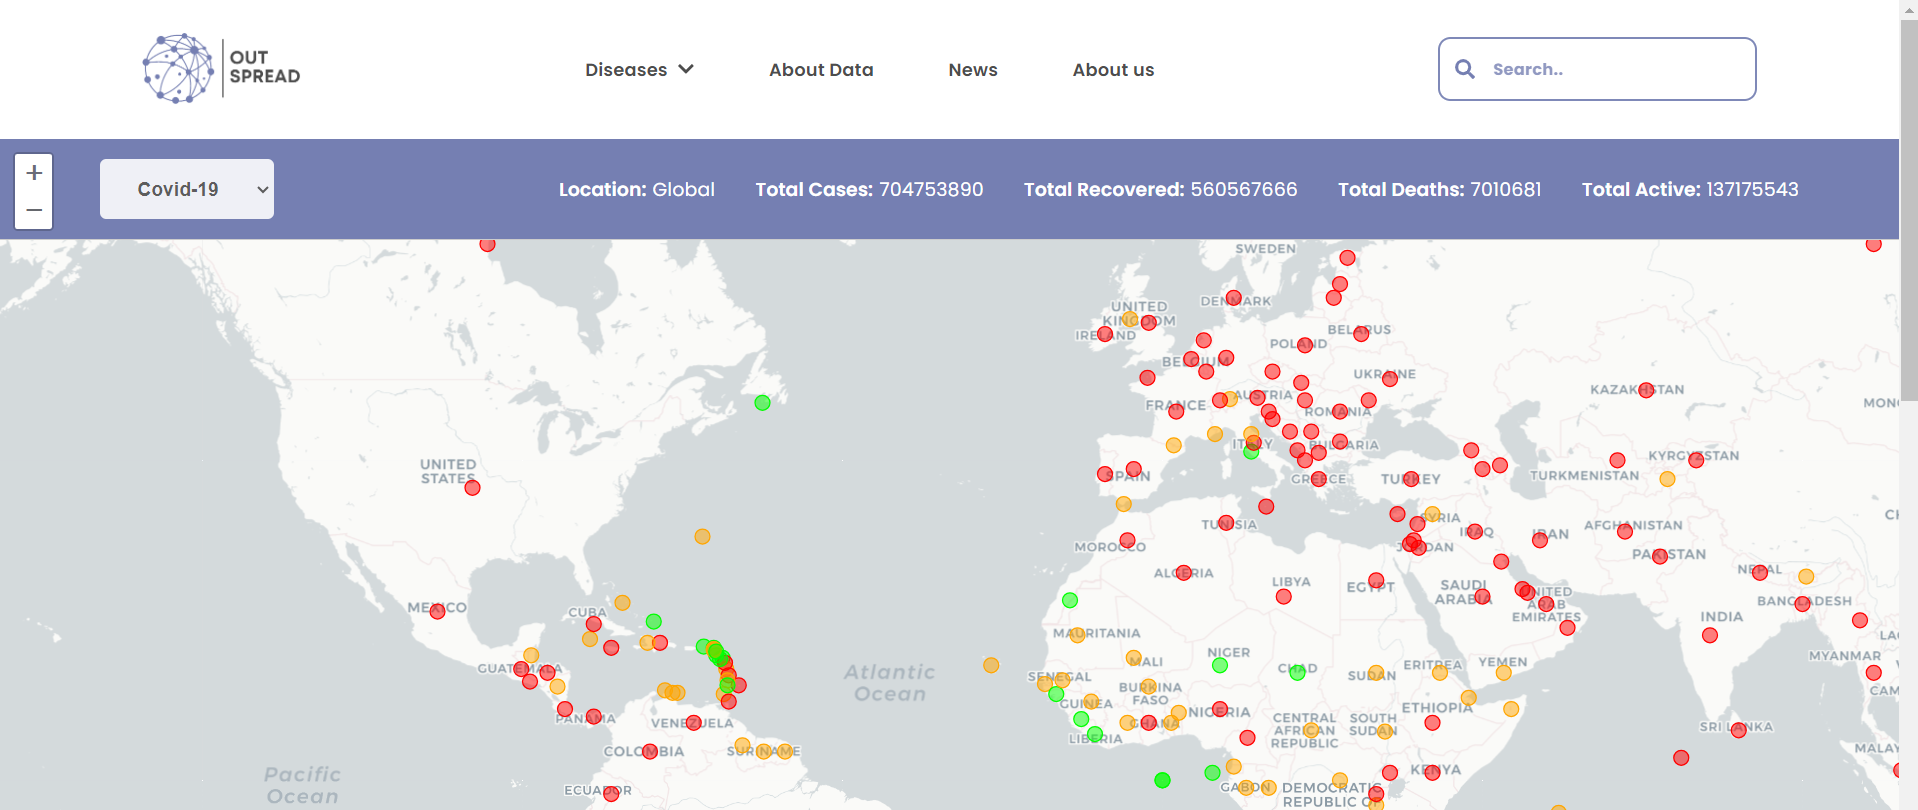Go to About Data page
Image resolution: width=1918 pixels, height=810 pixels.
click(x=821, y=70)
